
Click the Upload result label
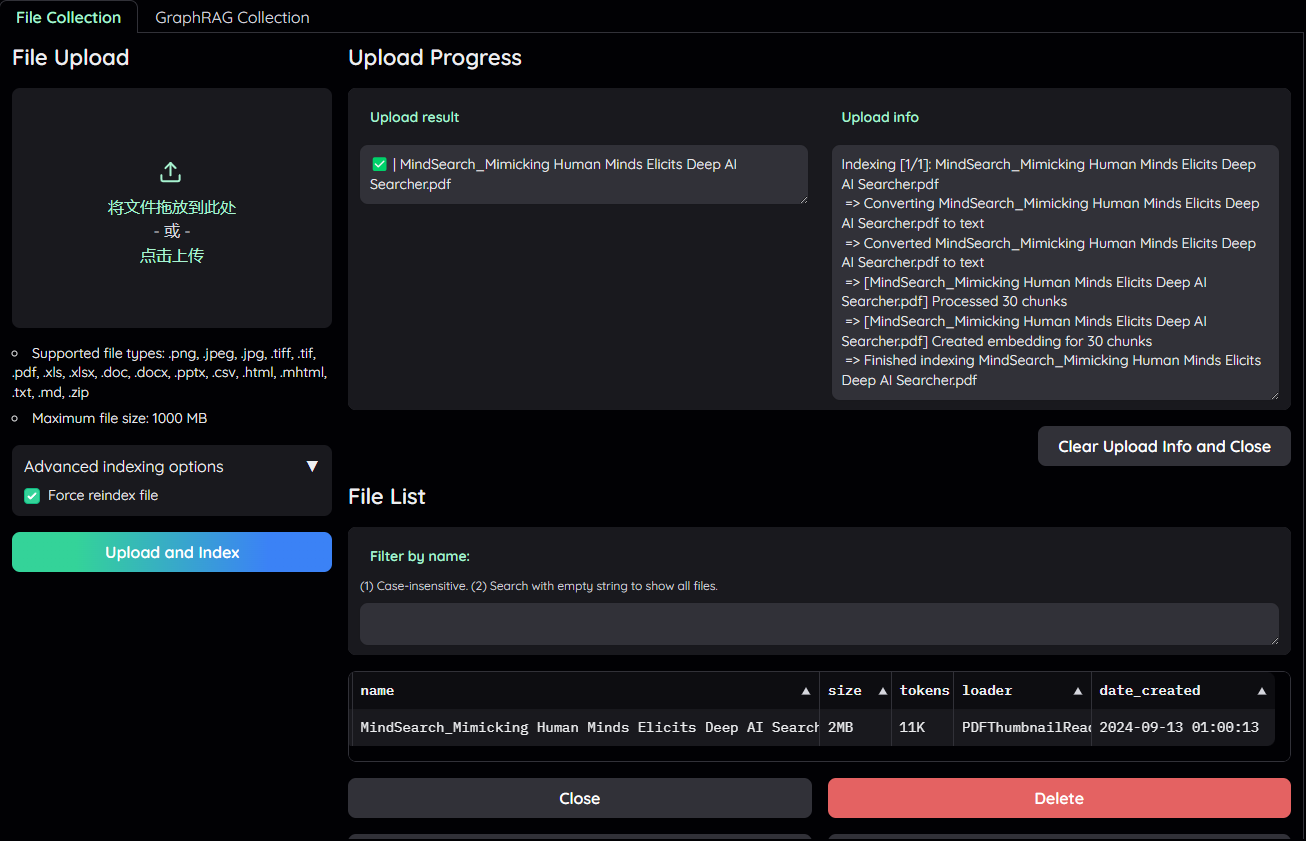coord(414,117)
